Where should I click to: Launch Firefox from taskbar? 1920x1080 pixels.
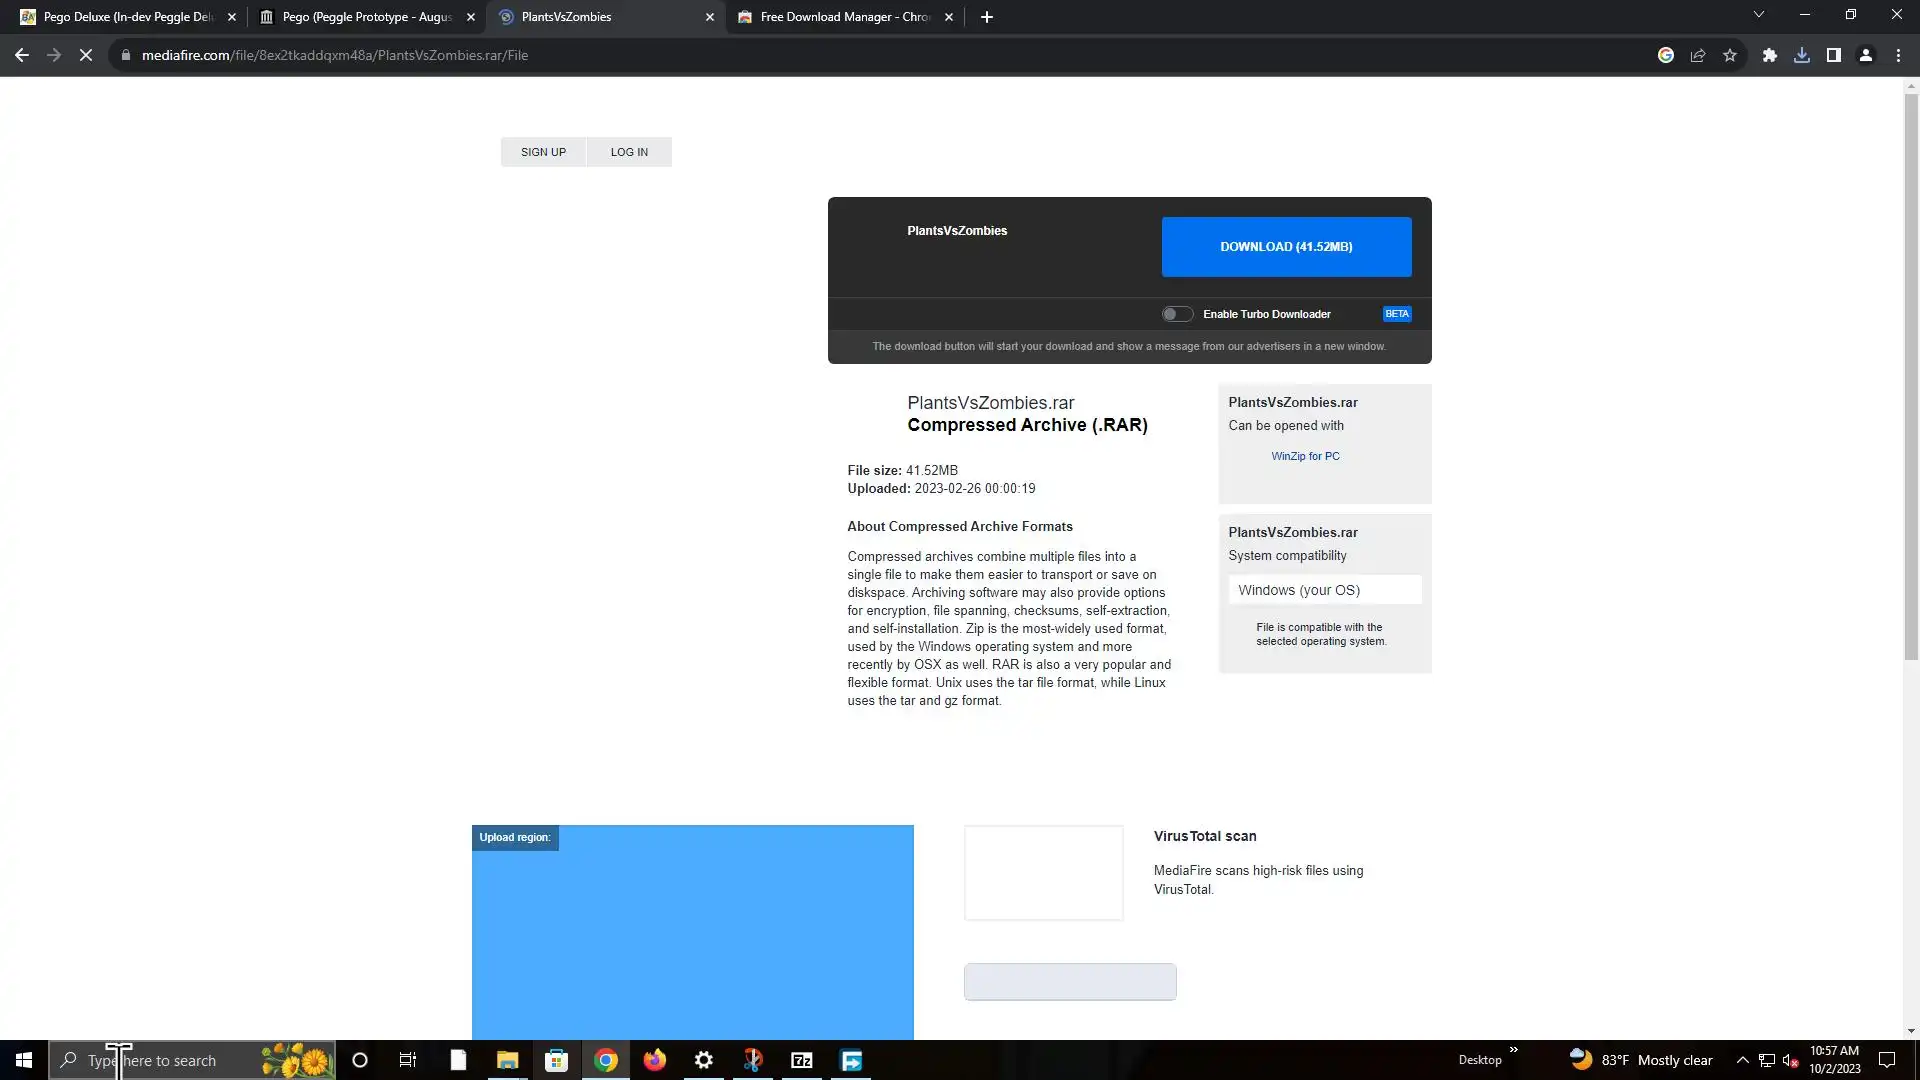click(654, 1060)
